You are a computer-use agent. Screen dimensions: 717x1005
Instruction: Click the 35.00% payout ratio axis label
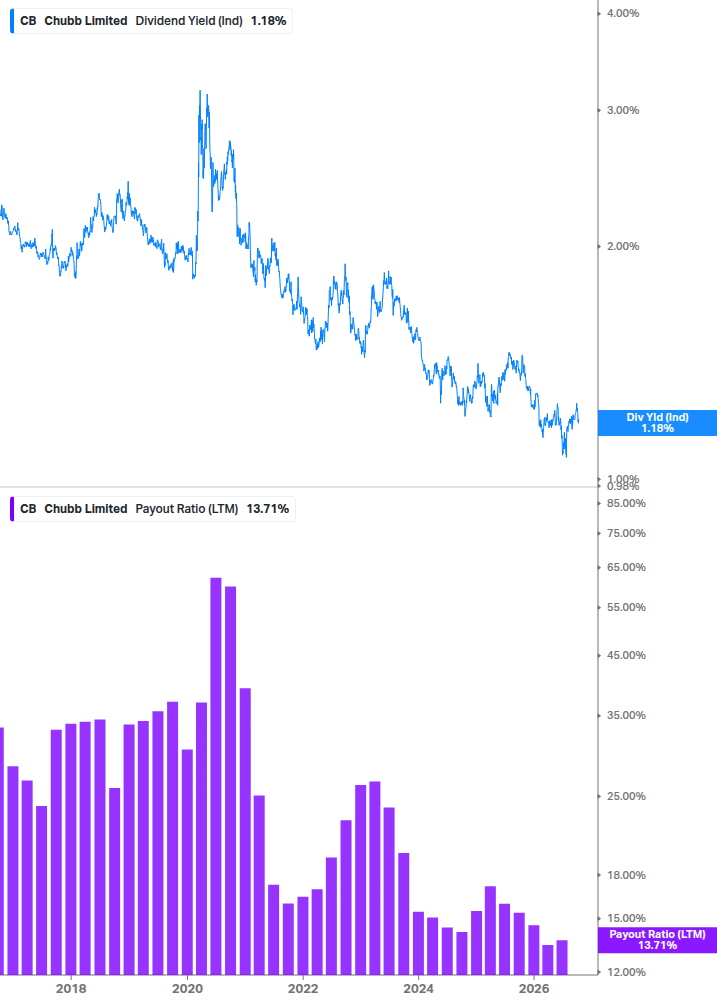(x=626, y=715)
